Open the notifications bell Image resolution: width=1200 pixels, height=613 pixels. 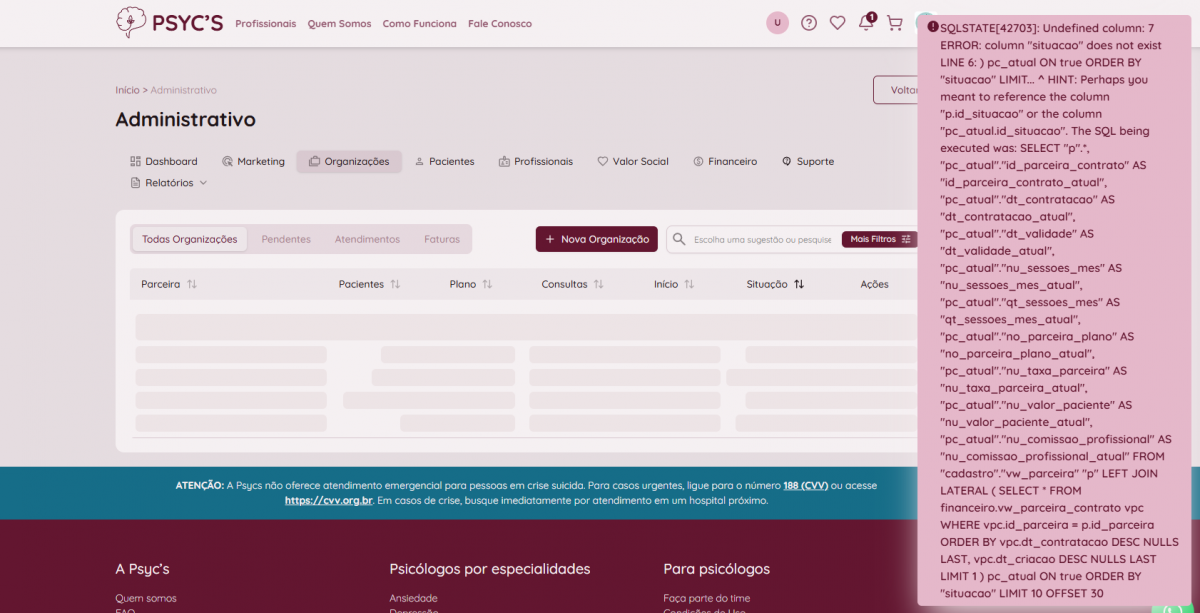coord(866,22)
